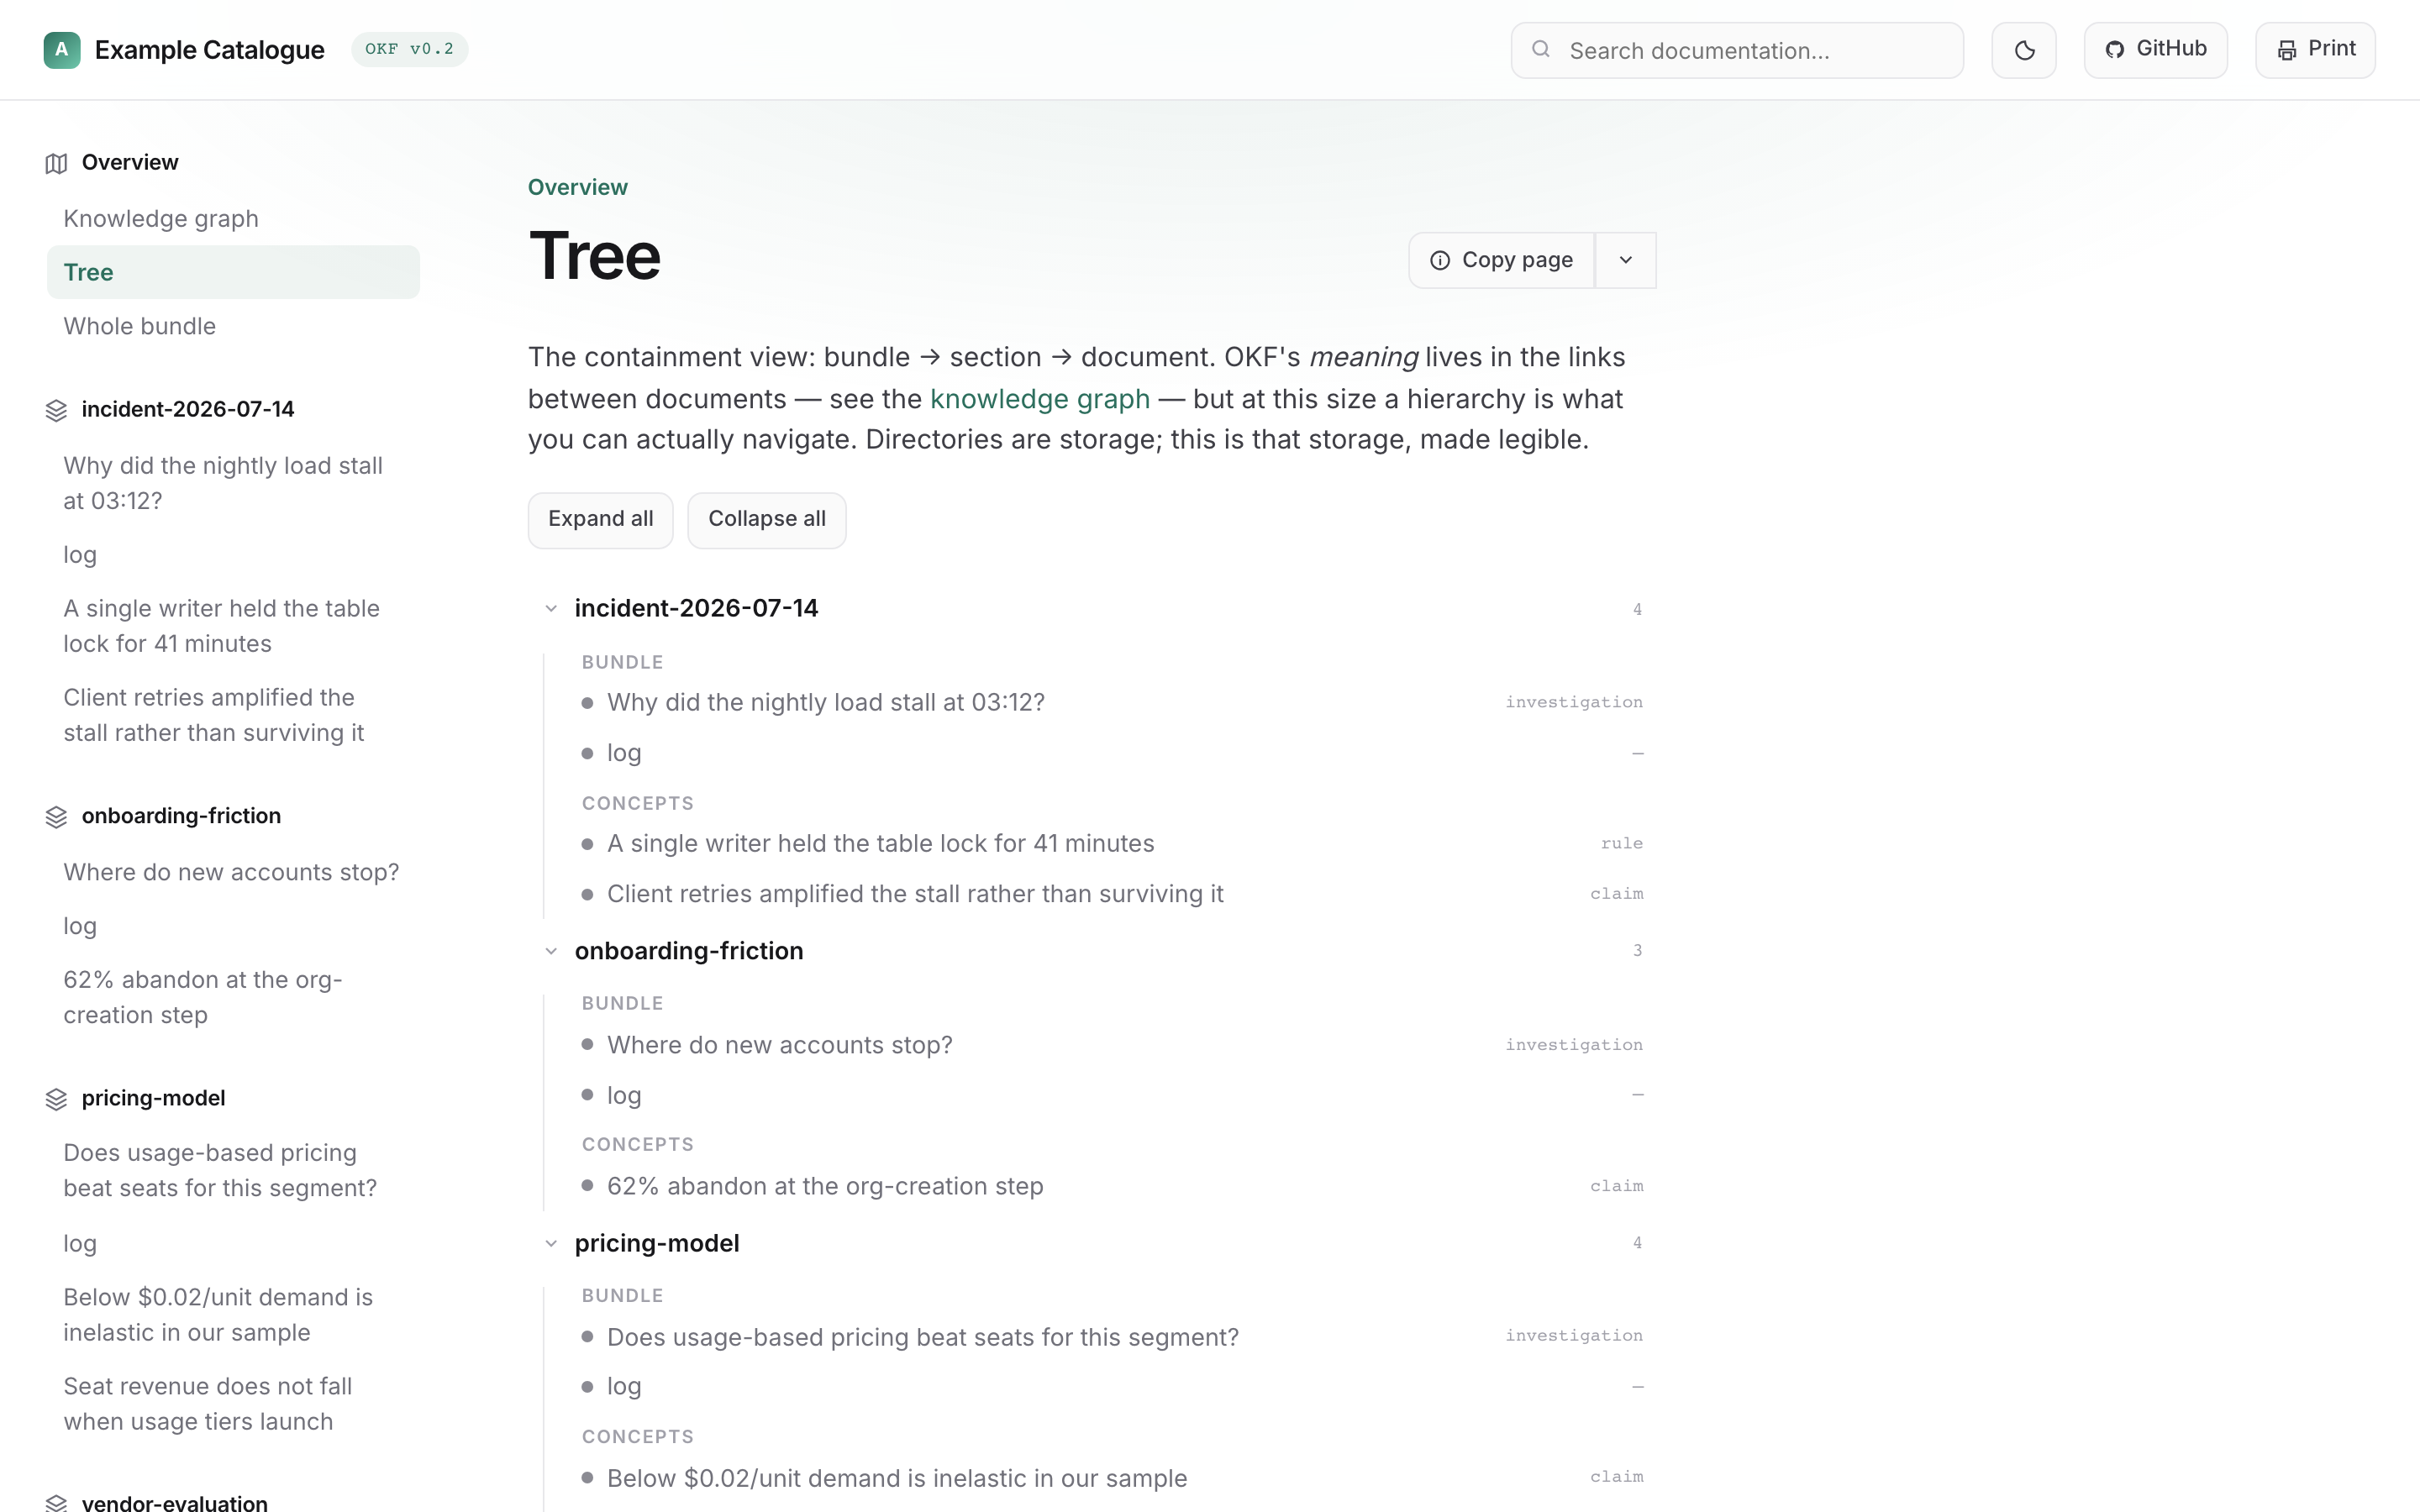Click the Overview breadcrumb above Tree title
This screenshot has height=1512, width=2420.
(x=578, y=187)
